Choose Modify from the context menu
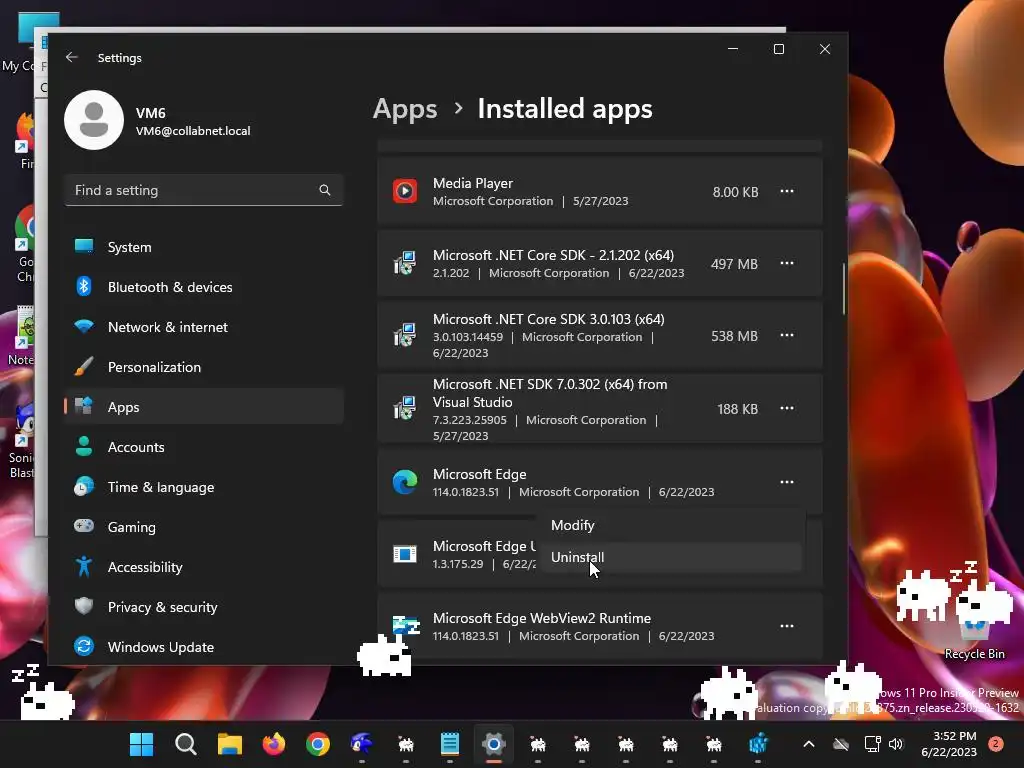Viewport: 1024px width, 768px height. 671,525
